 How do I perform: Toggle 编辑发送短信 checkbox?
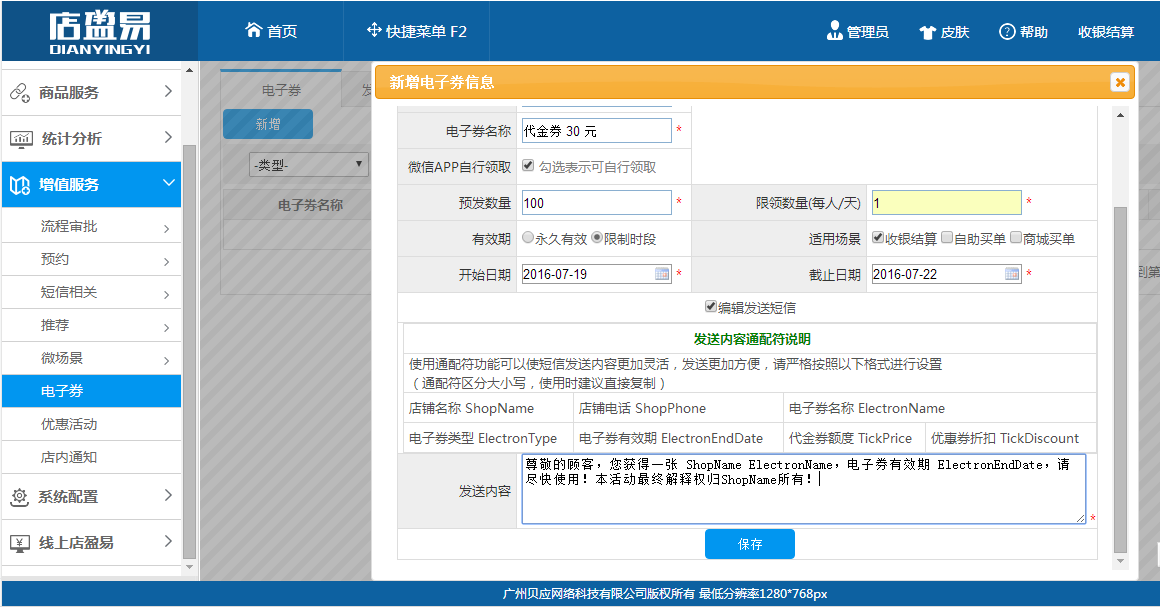click(711, 306)
